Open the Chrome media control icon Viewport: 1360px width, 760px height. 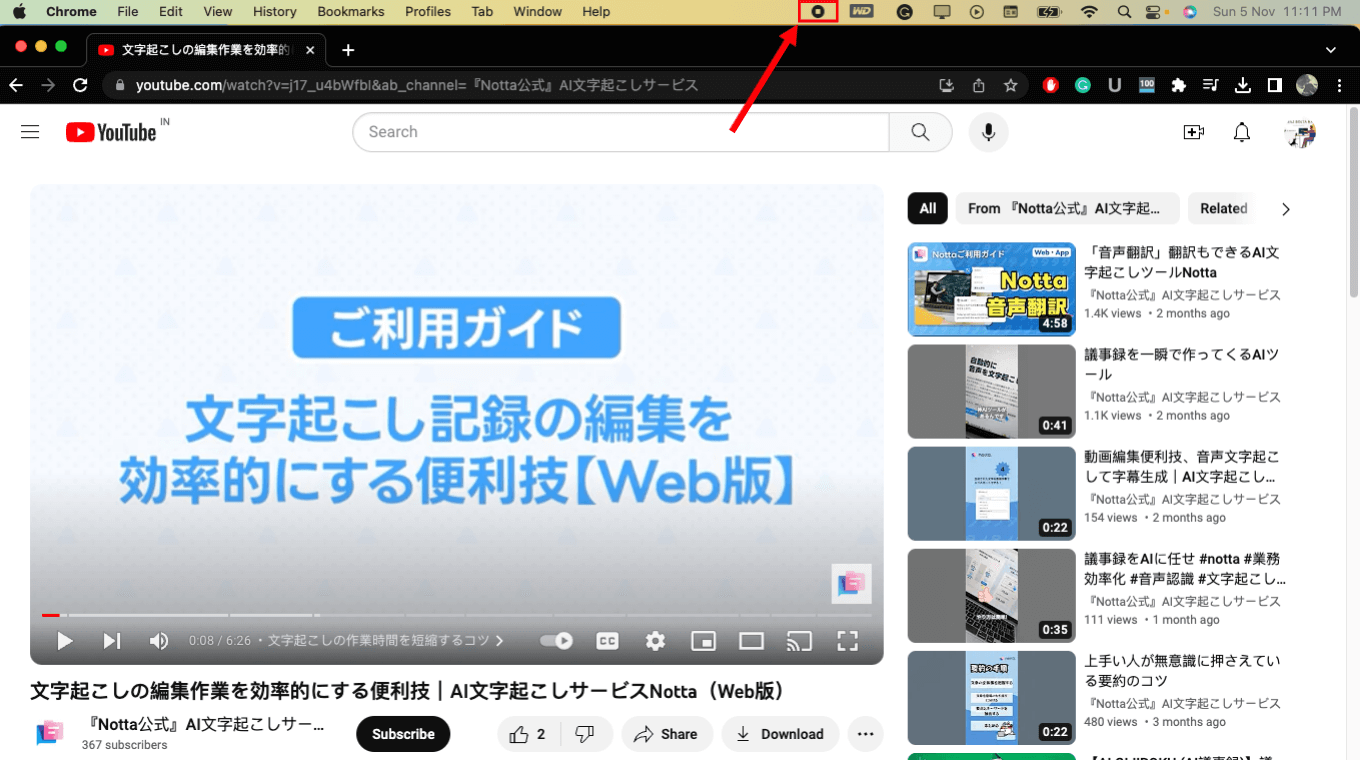(x=1211, y=85)
